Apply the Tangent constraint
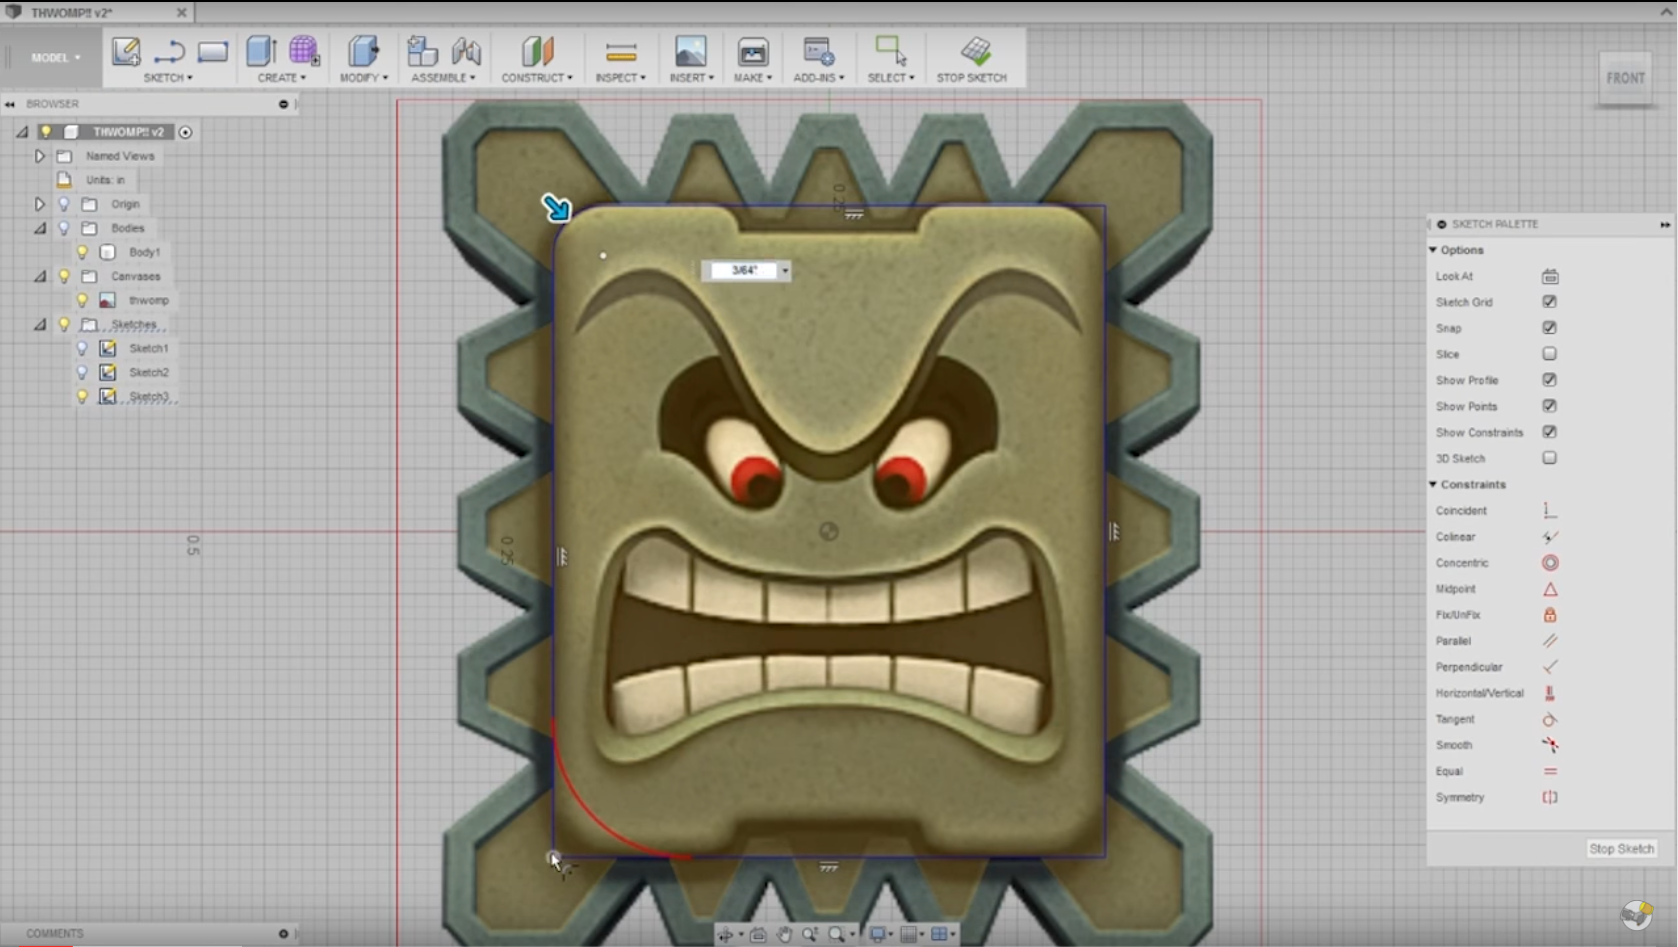 point(1550,719)
